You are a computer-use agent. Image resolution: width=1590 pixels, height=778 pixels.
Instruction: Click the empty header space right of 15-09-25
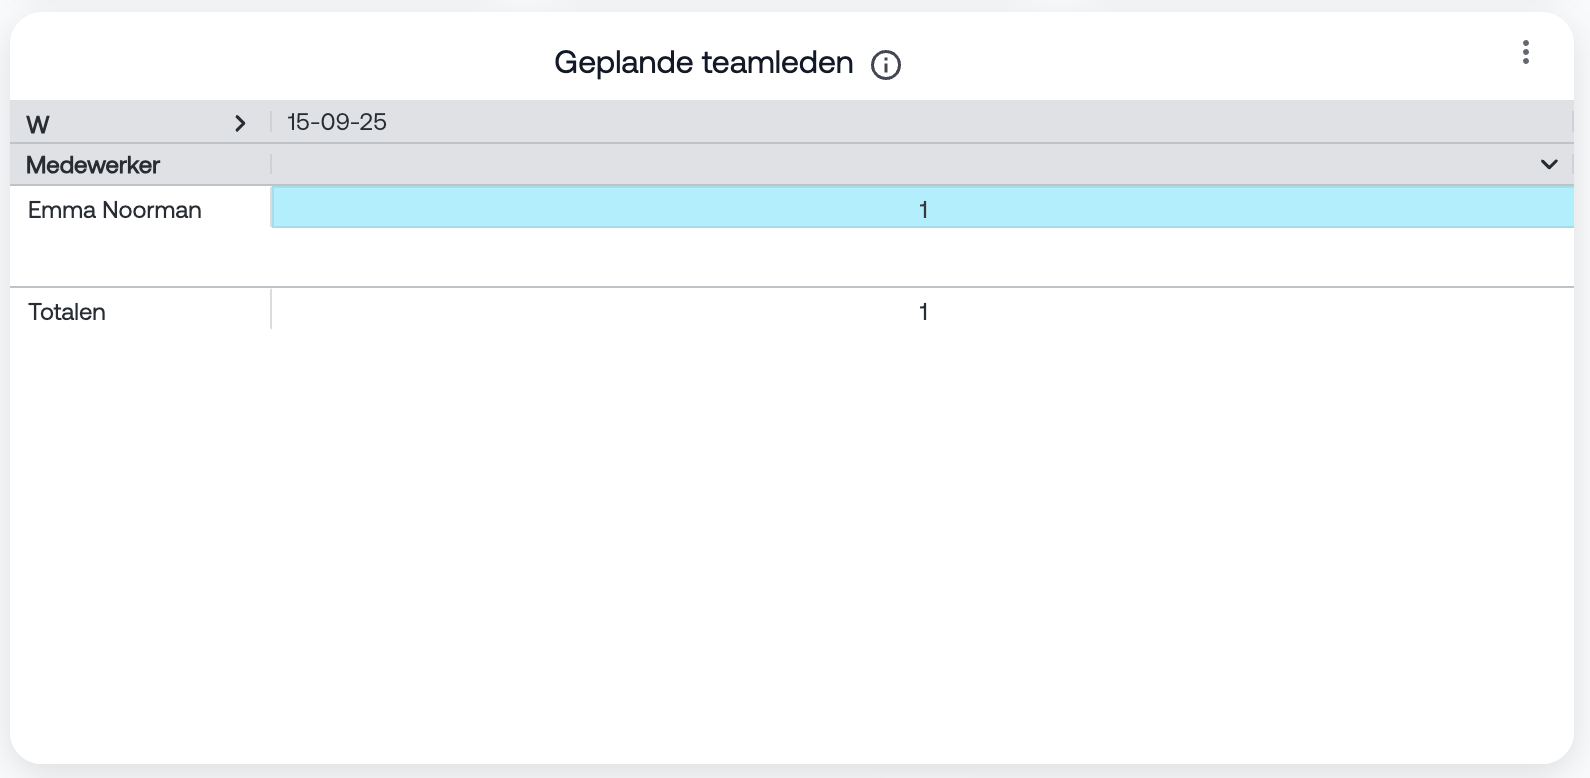click(950, 122)
